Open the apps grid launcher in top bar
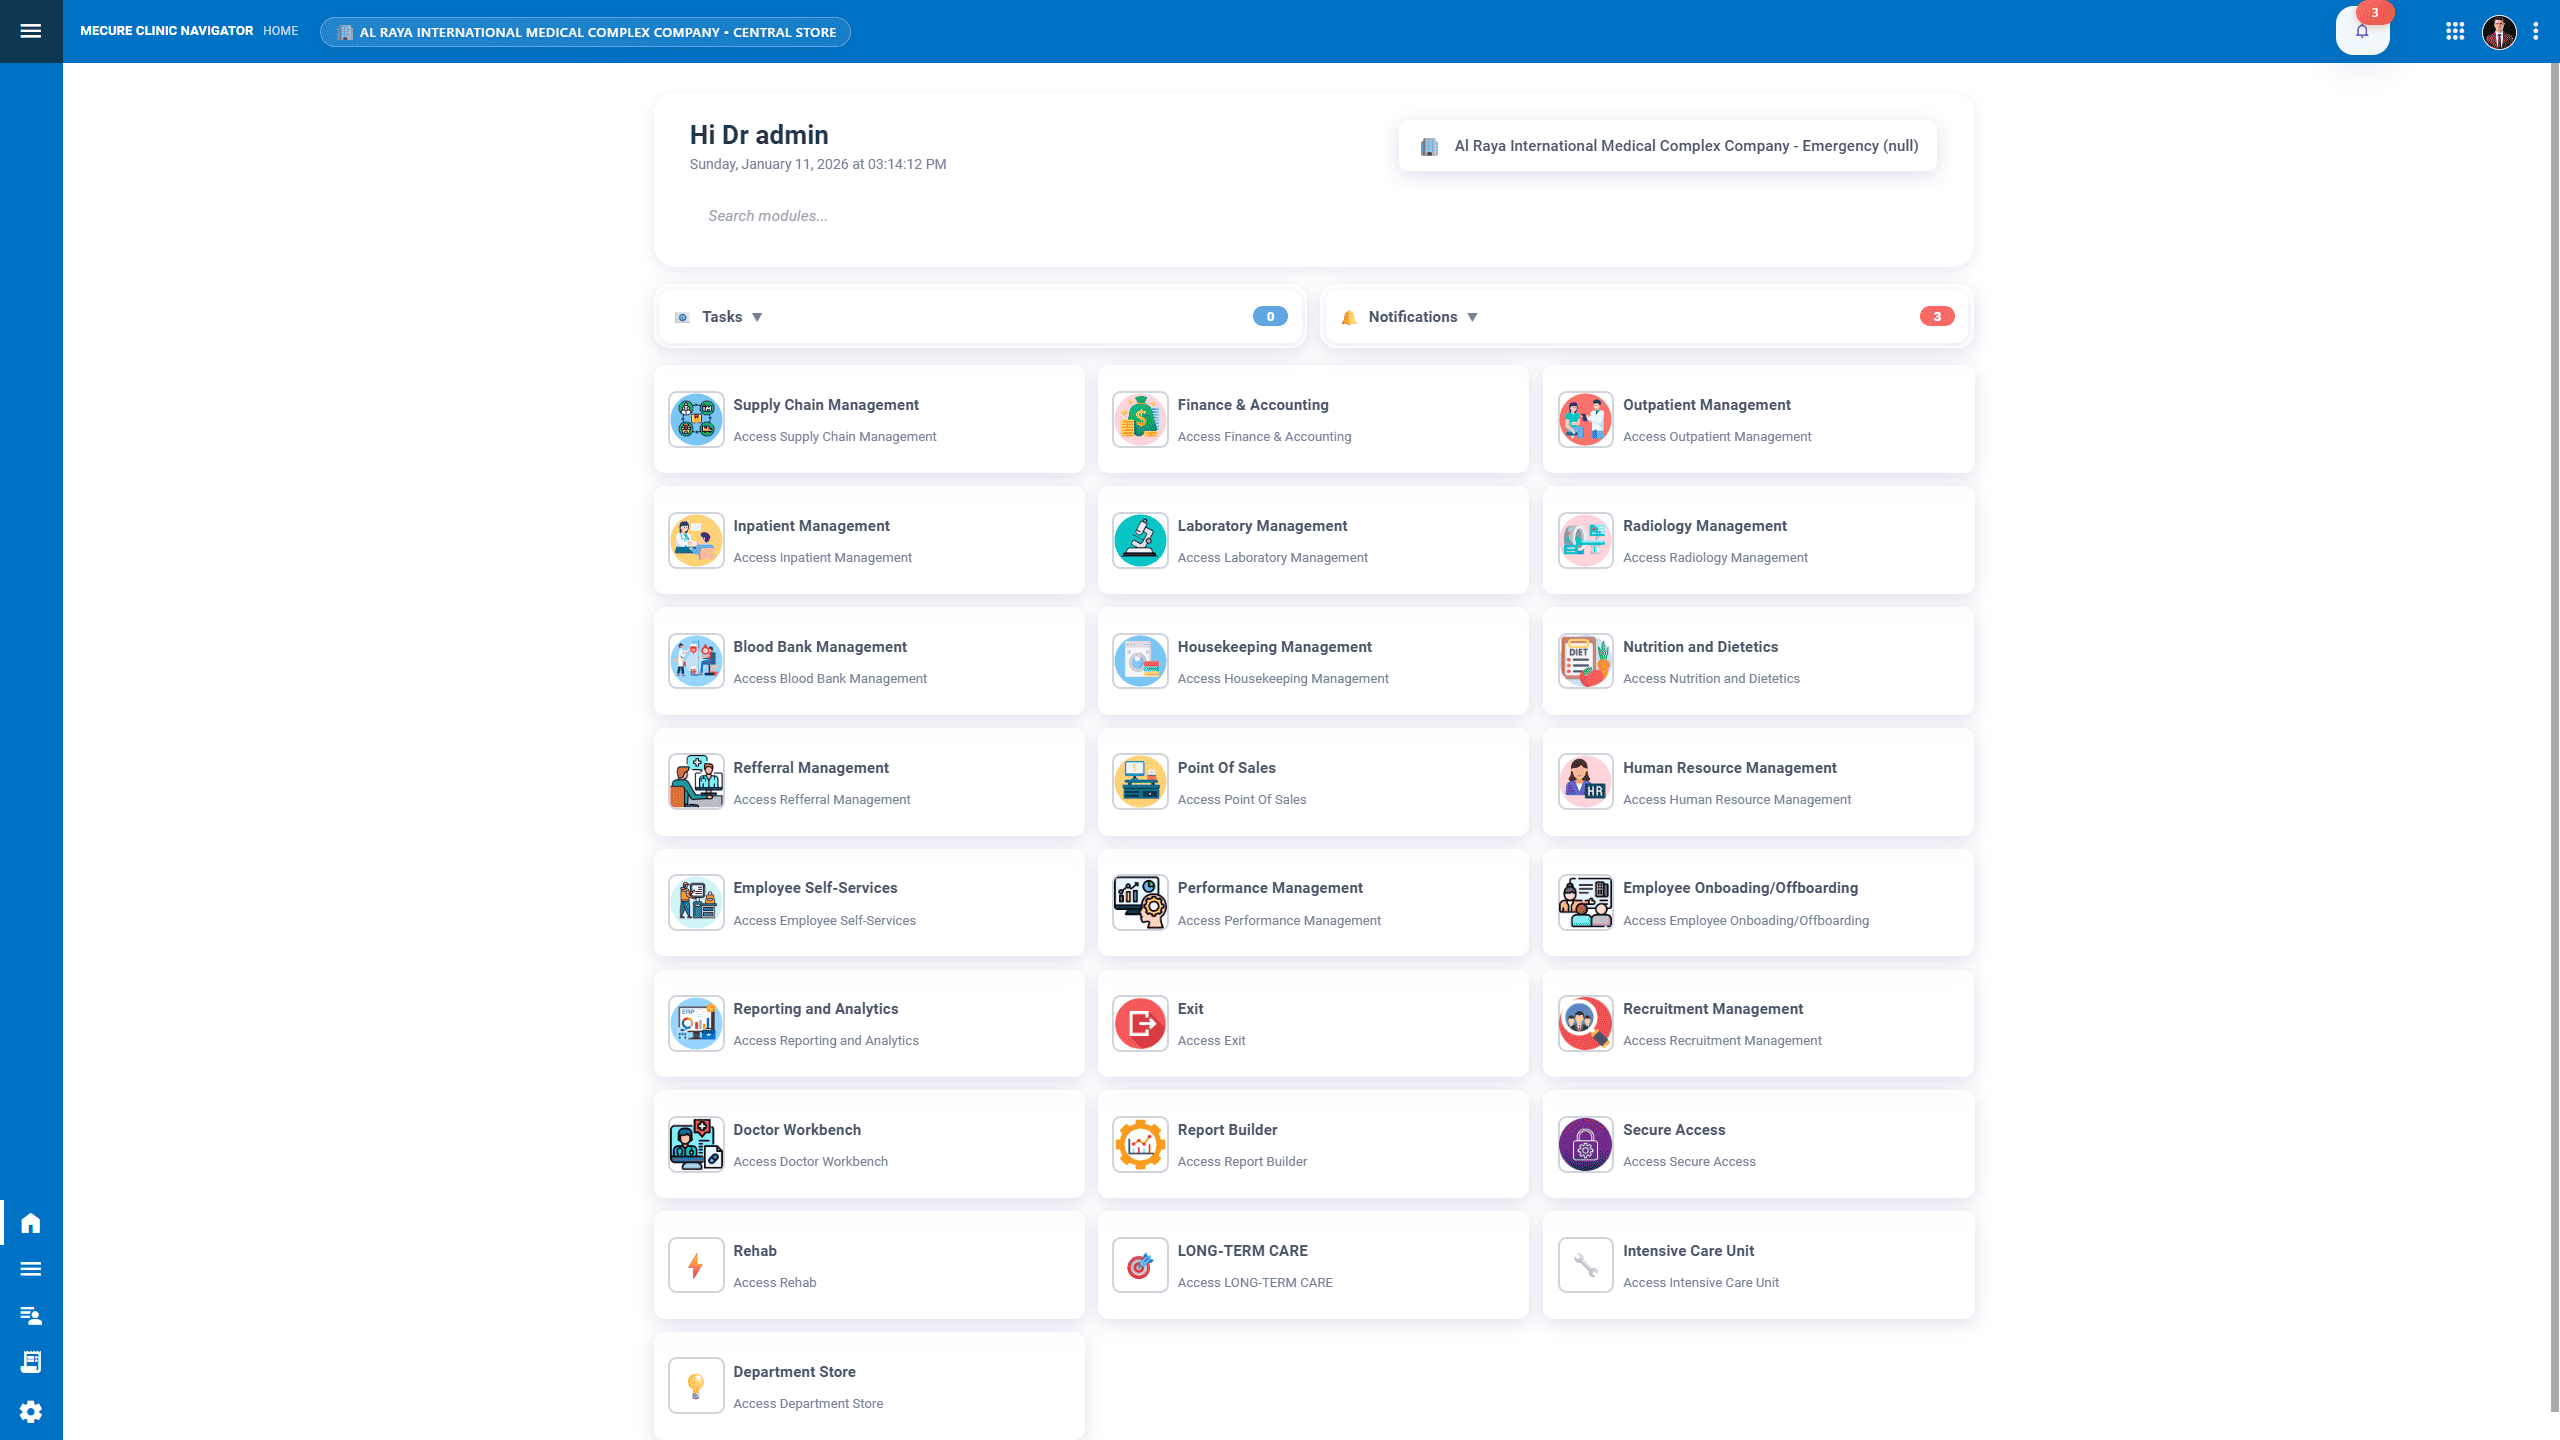This screenshot has width=2560, height=1440. click(2455, 31)
